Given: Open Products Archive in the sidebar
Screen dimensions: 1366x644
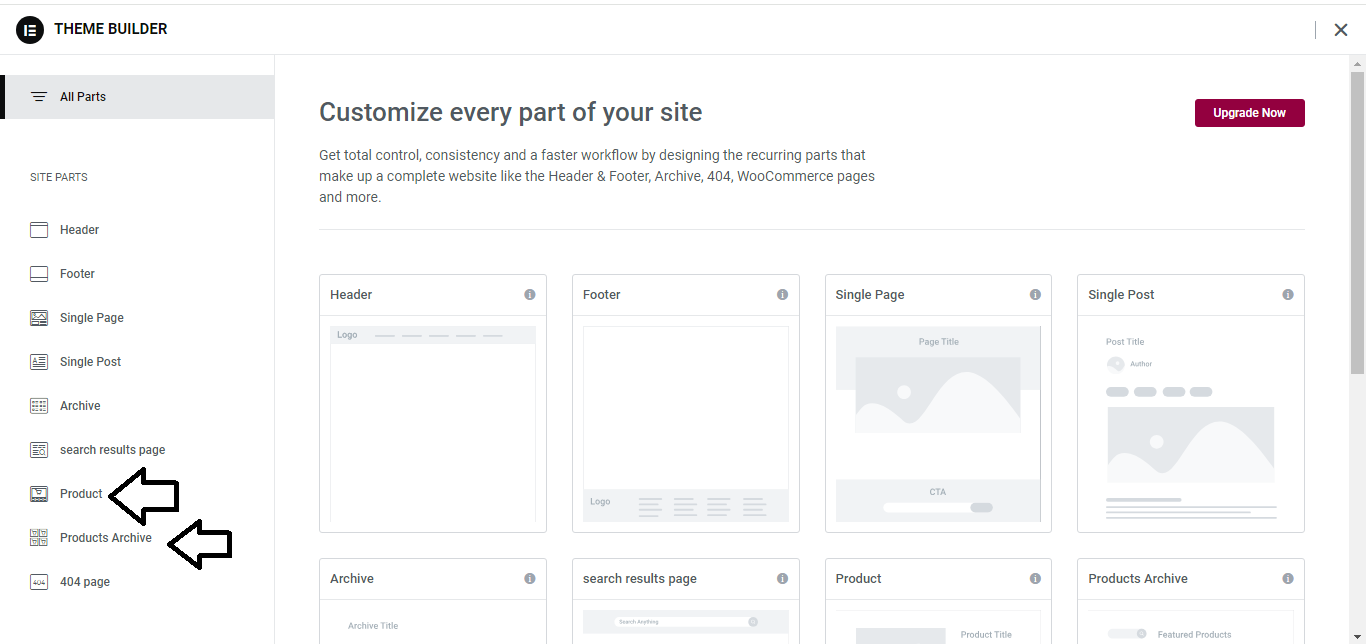Looking at the screenshot, I should (106, 538).
